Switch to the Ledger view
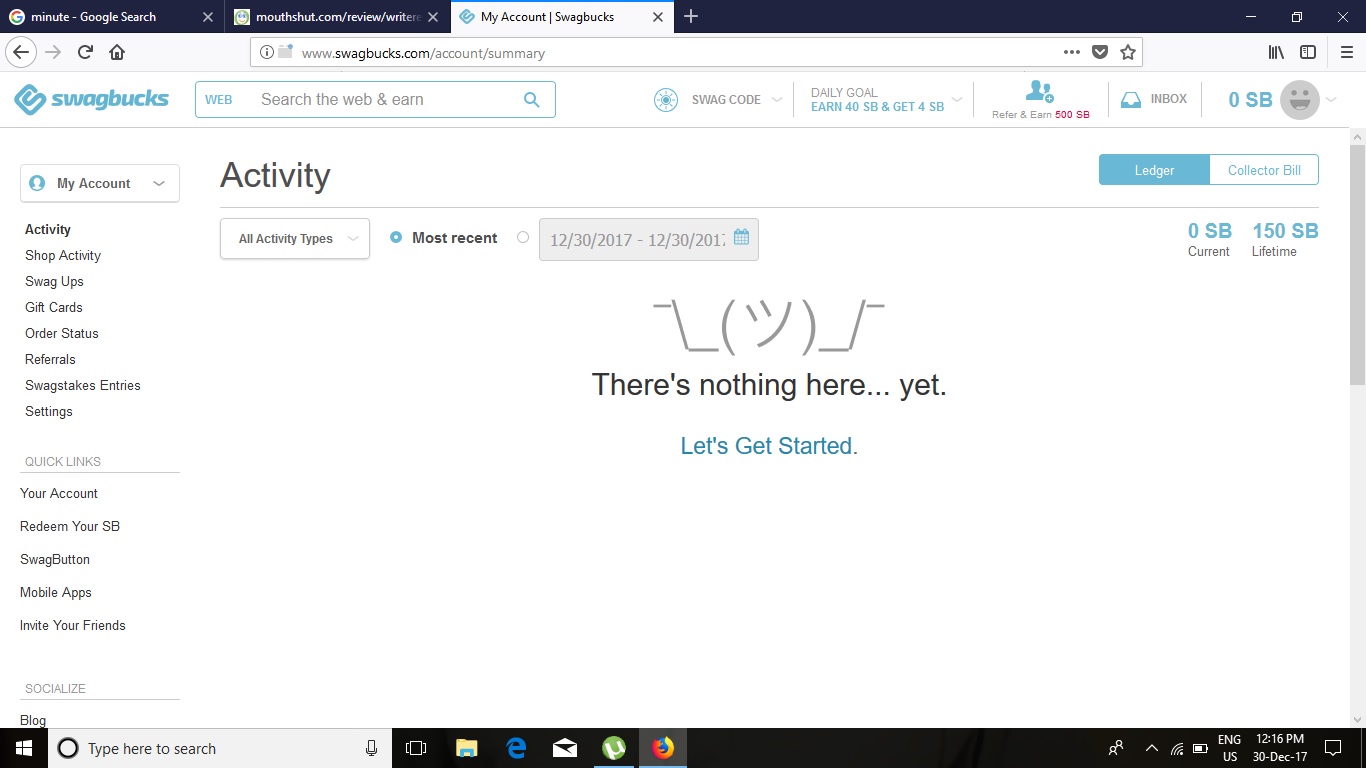The height and width of the screenshot is (768, 1366). point(1154,170)
